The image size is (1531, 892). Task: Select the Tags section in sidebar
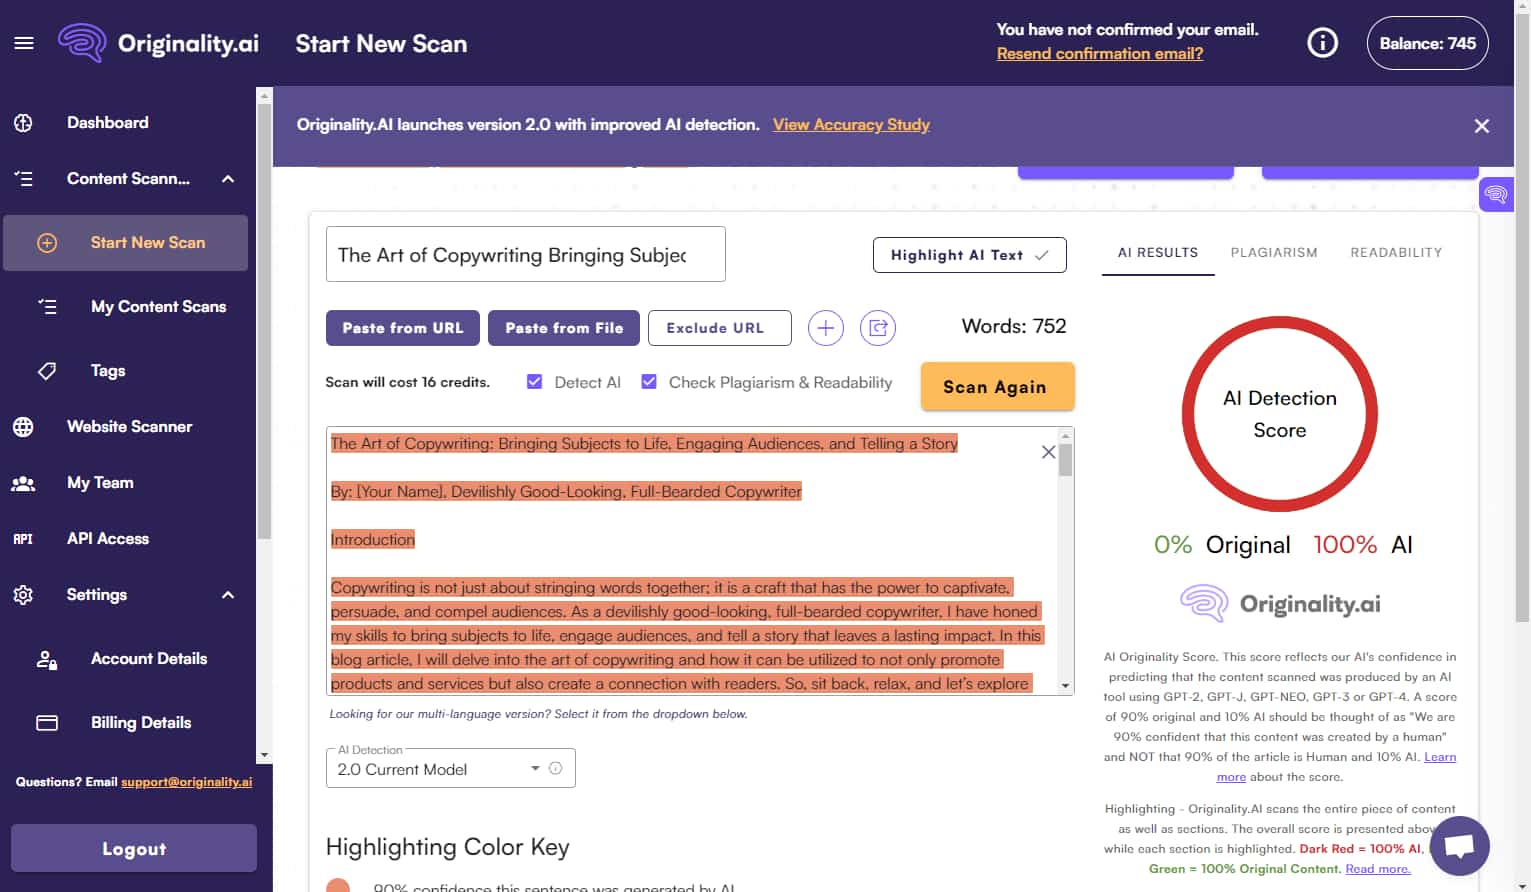[x=108, y=370]
